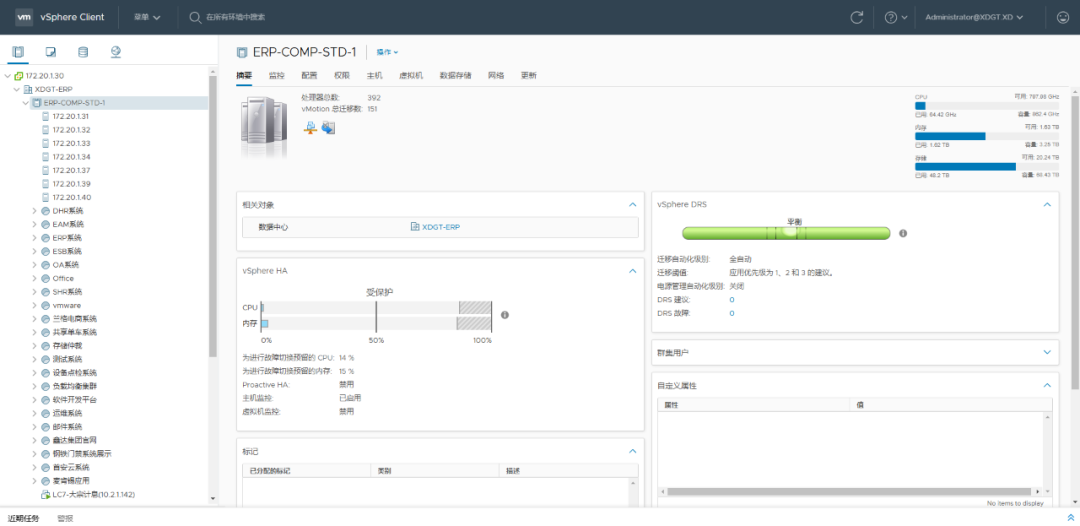Screen dimensions: 1080x526
Task: Open the 主机 tab
Action: pyautogui.click(x=374, y=76)
